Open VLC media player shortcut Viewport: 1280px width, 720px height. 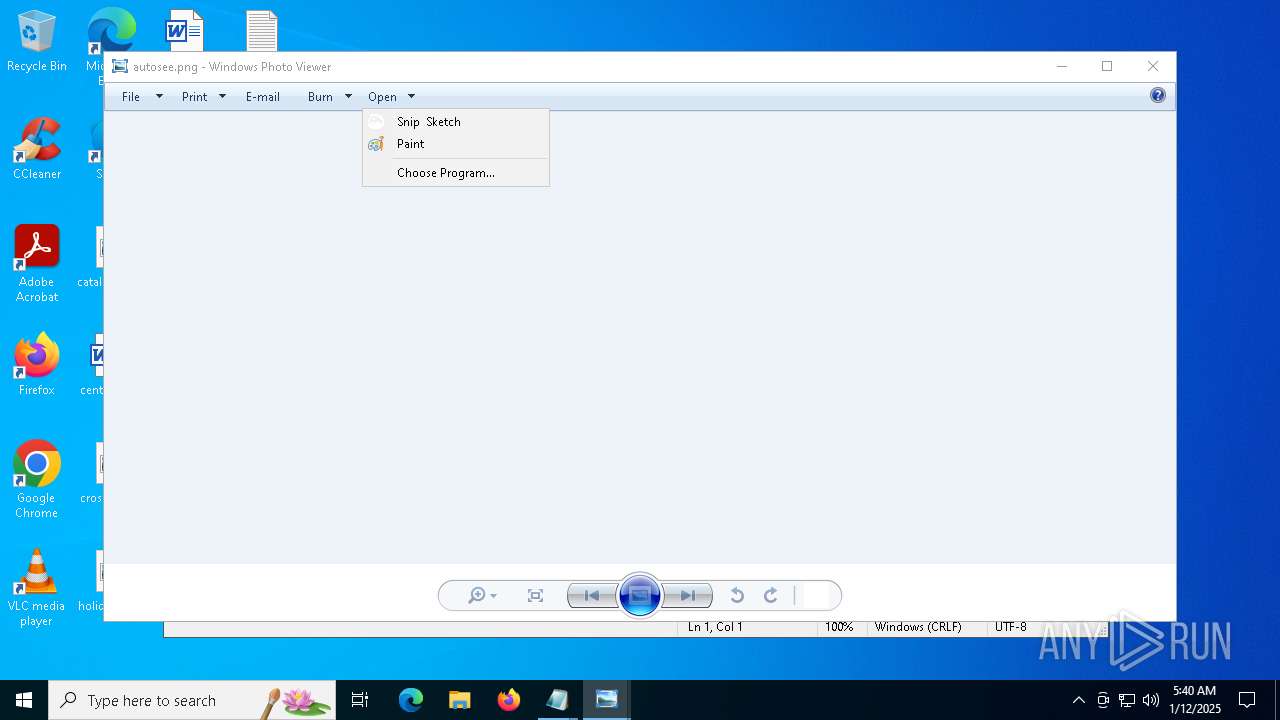[x=37, y=588]
